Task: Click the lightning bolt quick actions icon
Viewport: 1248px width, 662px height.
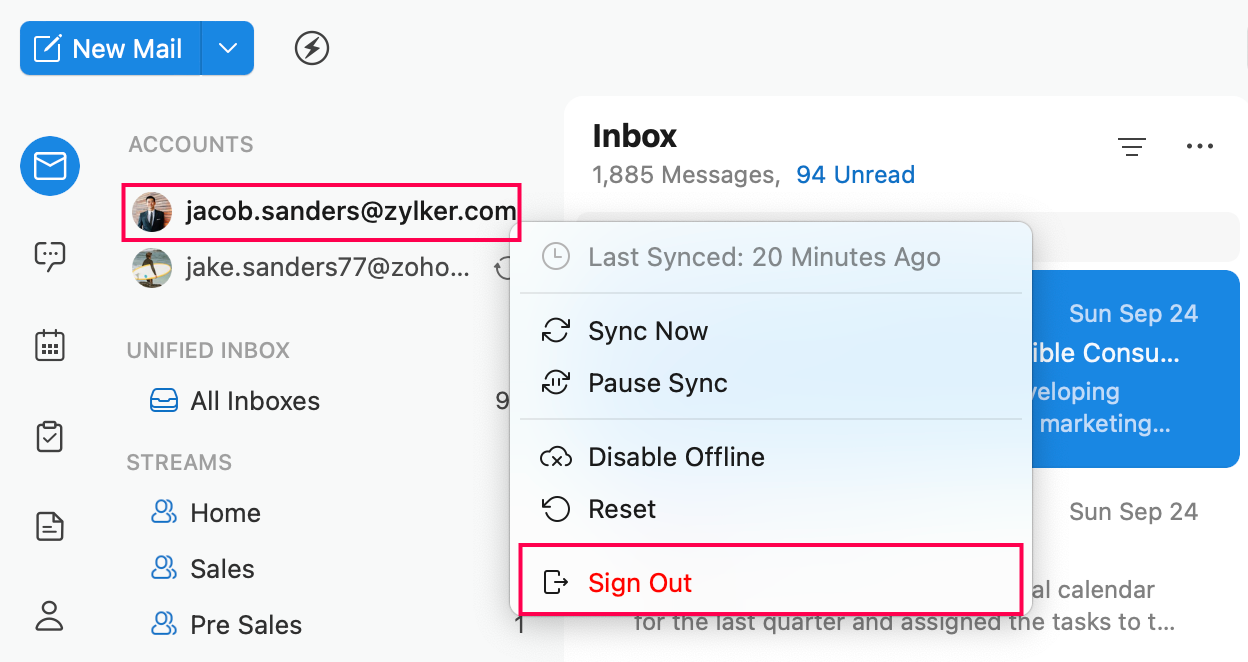Action: [312, 48]
